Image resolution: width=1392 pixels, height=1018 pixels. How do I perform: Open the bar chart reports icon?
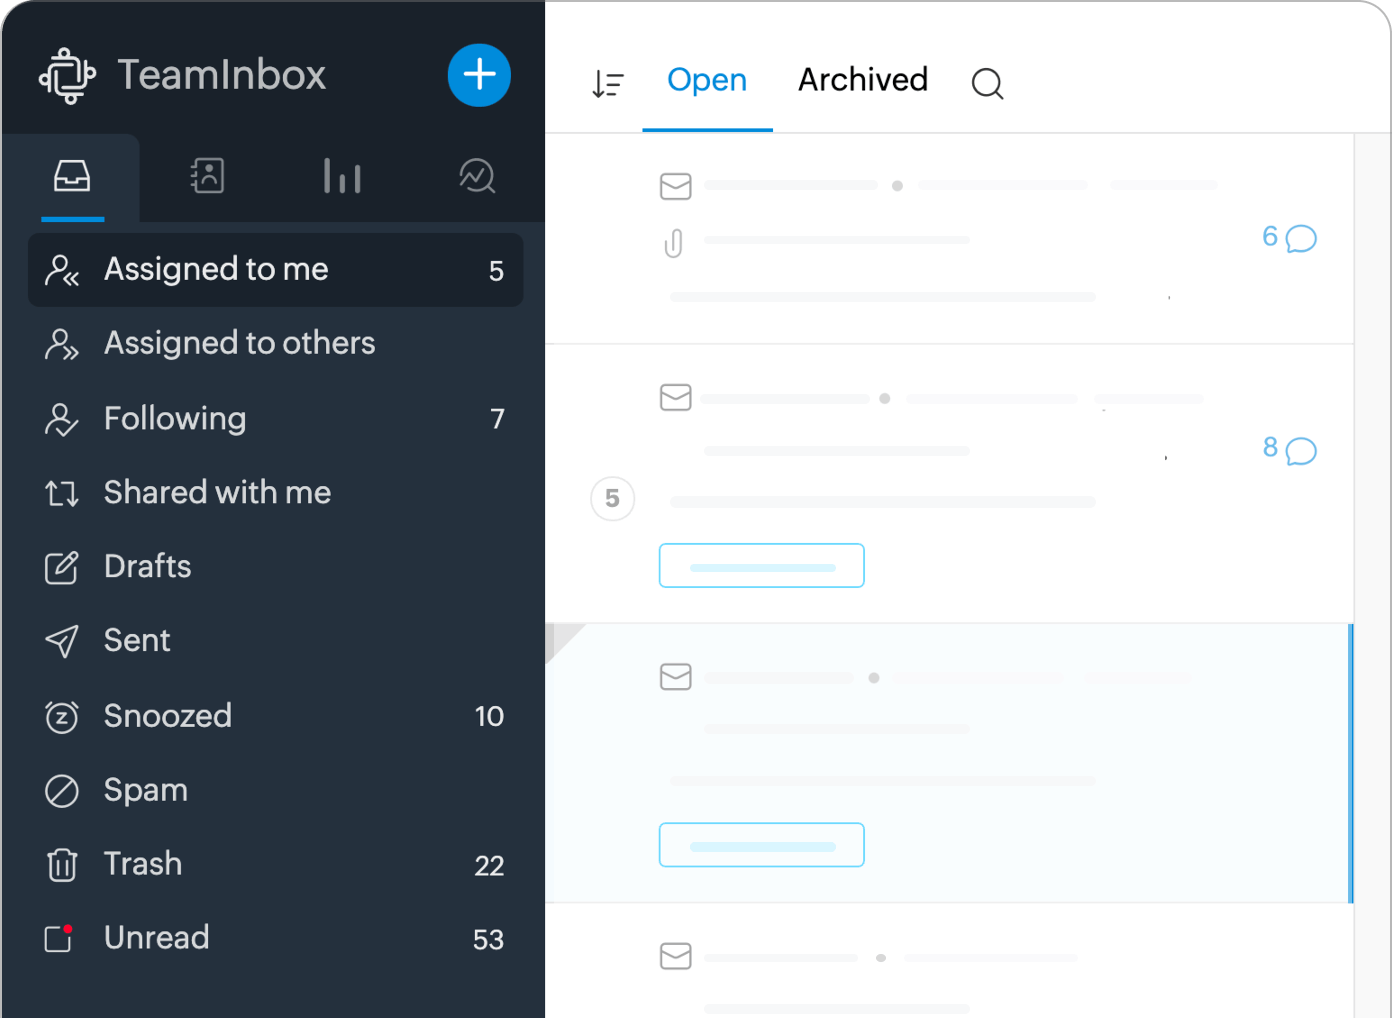342,176
